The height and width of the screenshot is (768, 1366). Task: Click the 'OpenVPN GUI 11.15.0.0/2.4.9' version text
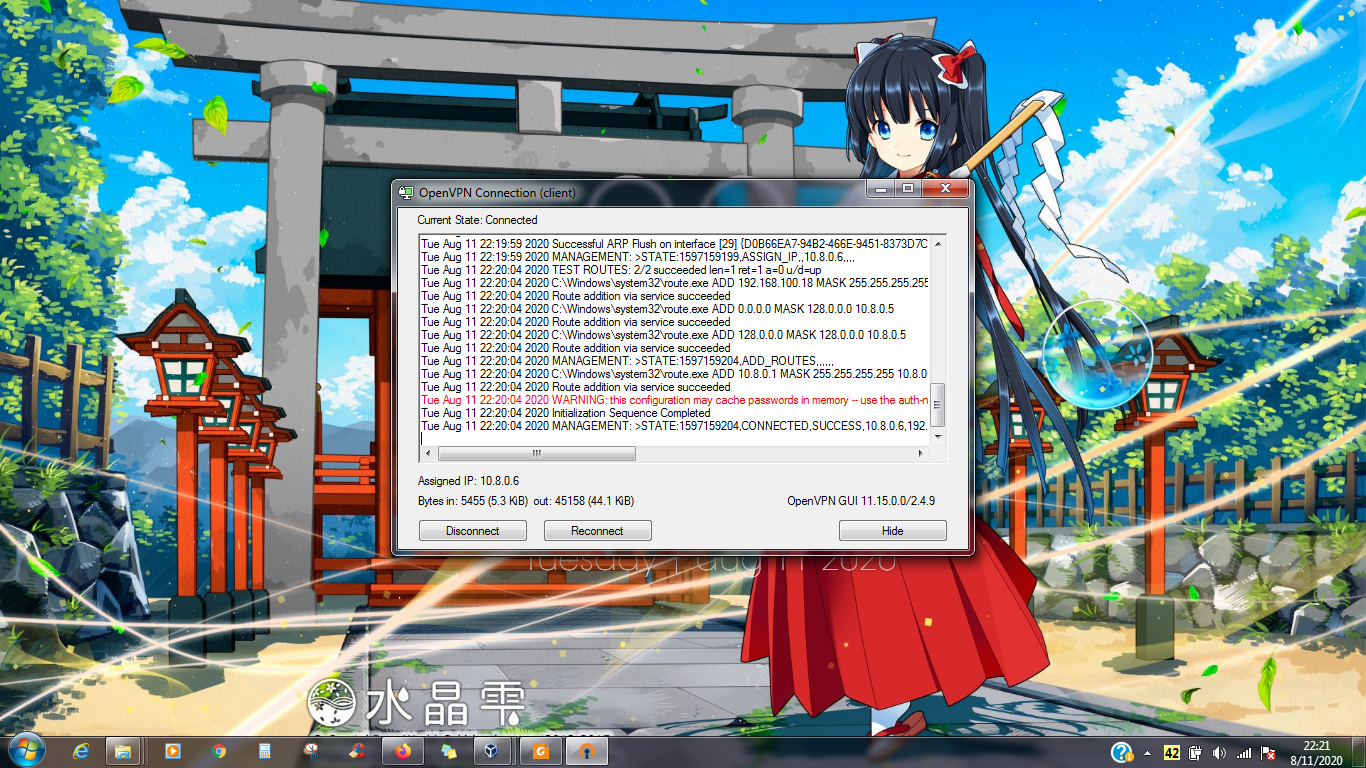(x=861, y=501)
